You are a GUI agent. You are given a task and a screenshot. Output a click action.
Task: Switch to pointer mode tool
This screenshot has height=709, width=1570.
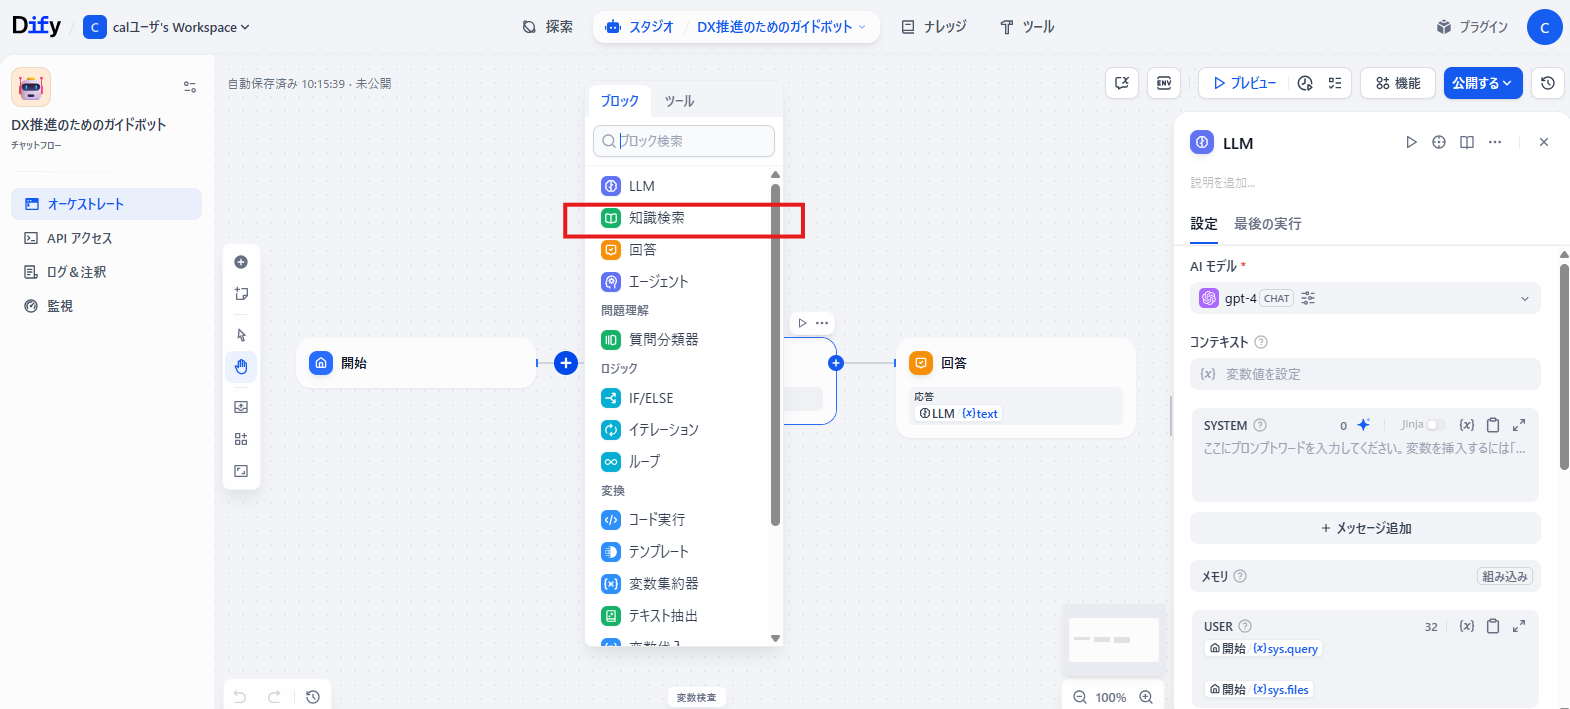(x=241, y=335)
